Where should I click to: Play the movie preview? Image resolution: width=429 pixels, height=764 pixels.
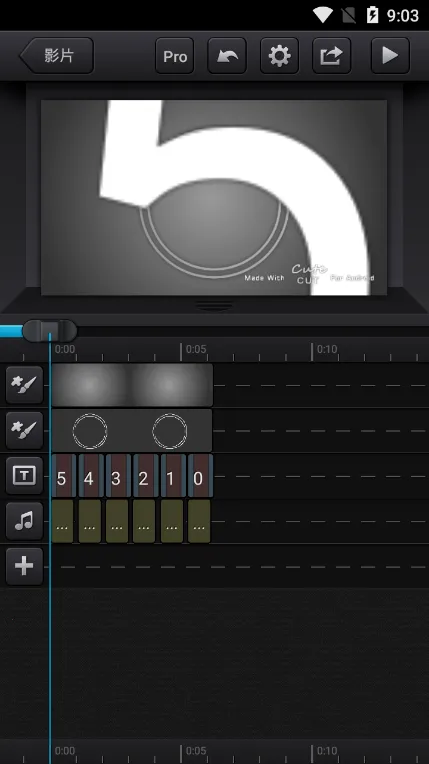390,56
